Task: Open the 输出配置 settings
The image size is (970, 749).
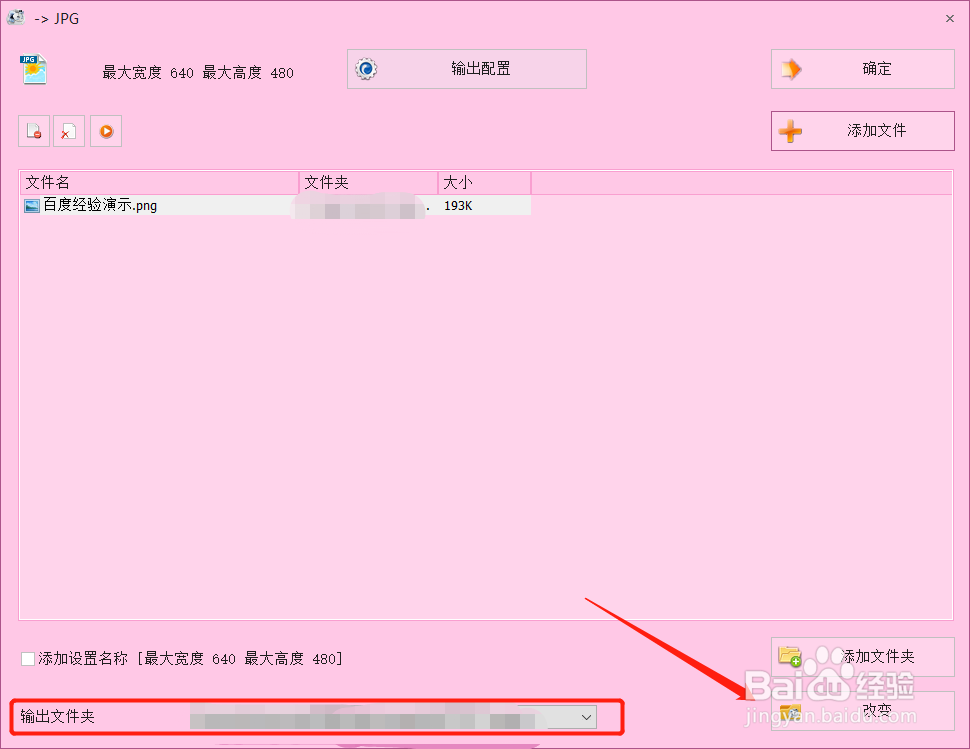Action: tap(466, 68)
